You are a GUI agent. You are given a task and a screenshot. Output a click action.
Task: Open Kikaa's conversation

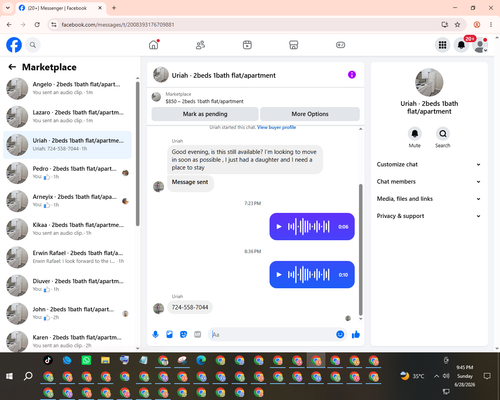point(68,229)
